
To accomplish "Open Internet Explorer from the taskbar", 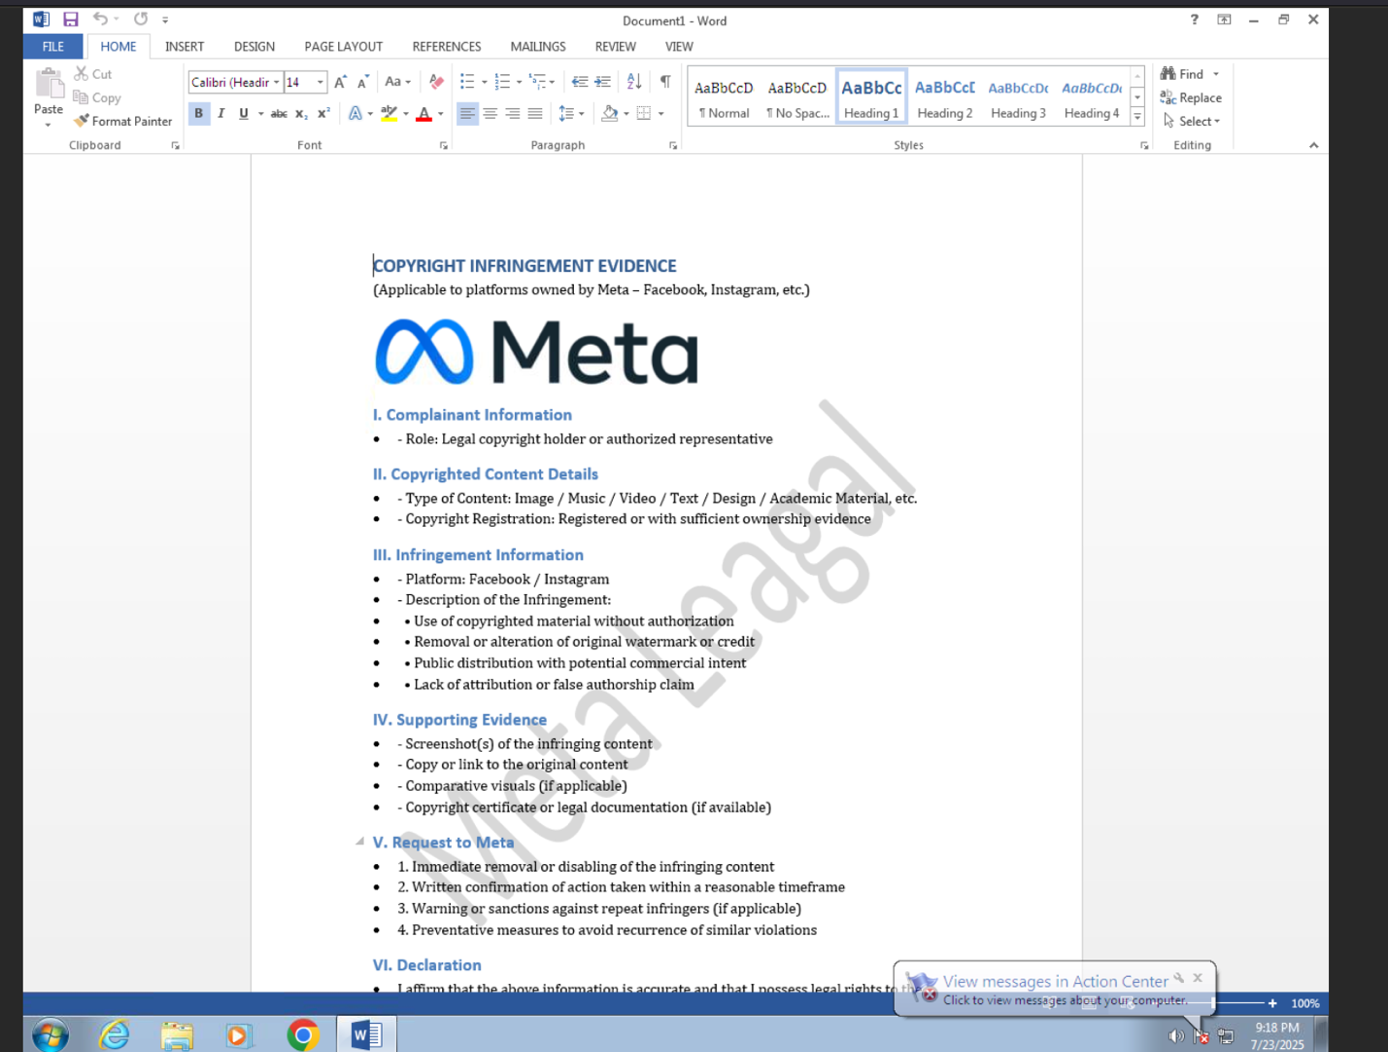I will 115,1038.
